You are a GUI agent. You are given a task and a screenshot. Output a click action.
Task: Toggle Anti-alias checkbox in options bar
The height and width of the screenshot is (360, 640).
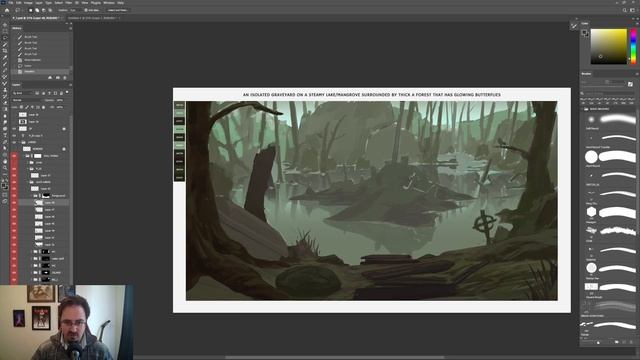pos(85,10)
